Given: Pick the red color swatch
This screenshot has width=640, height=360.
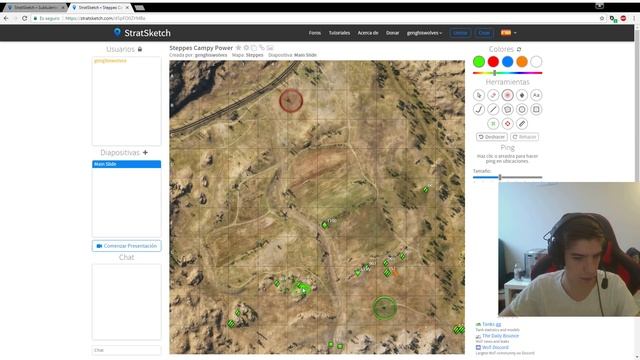Looking at the screenshot, I should point(493,62).
